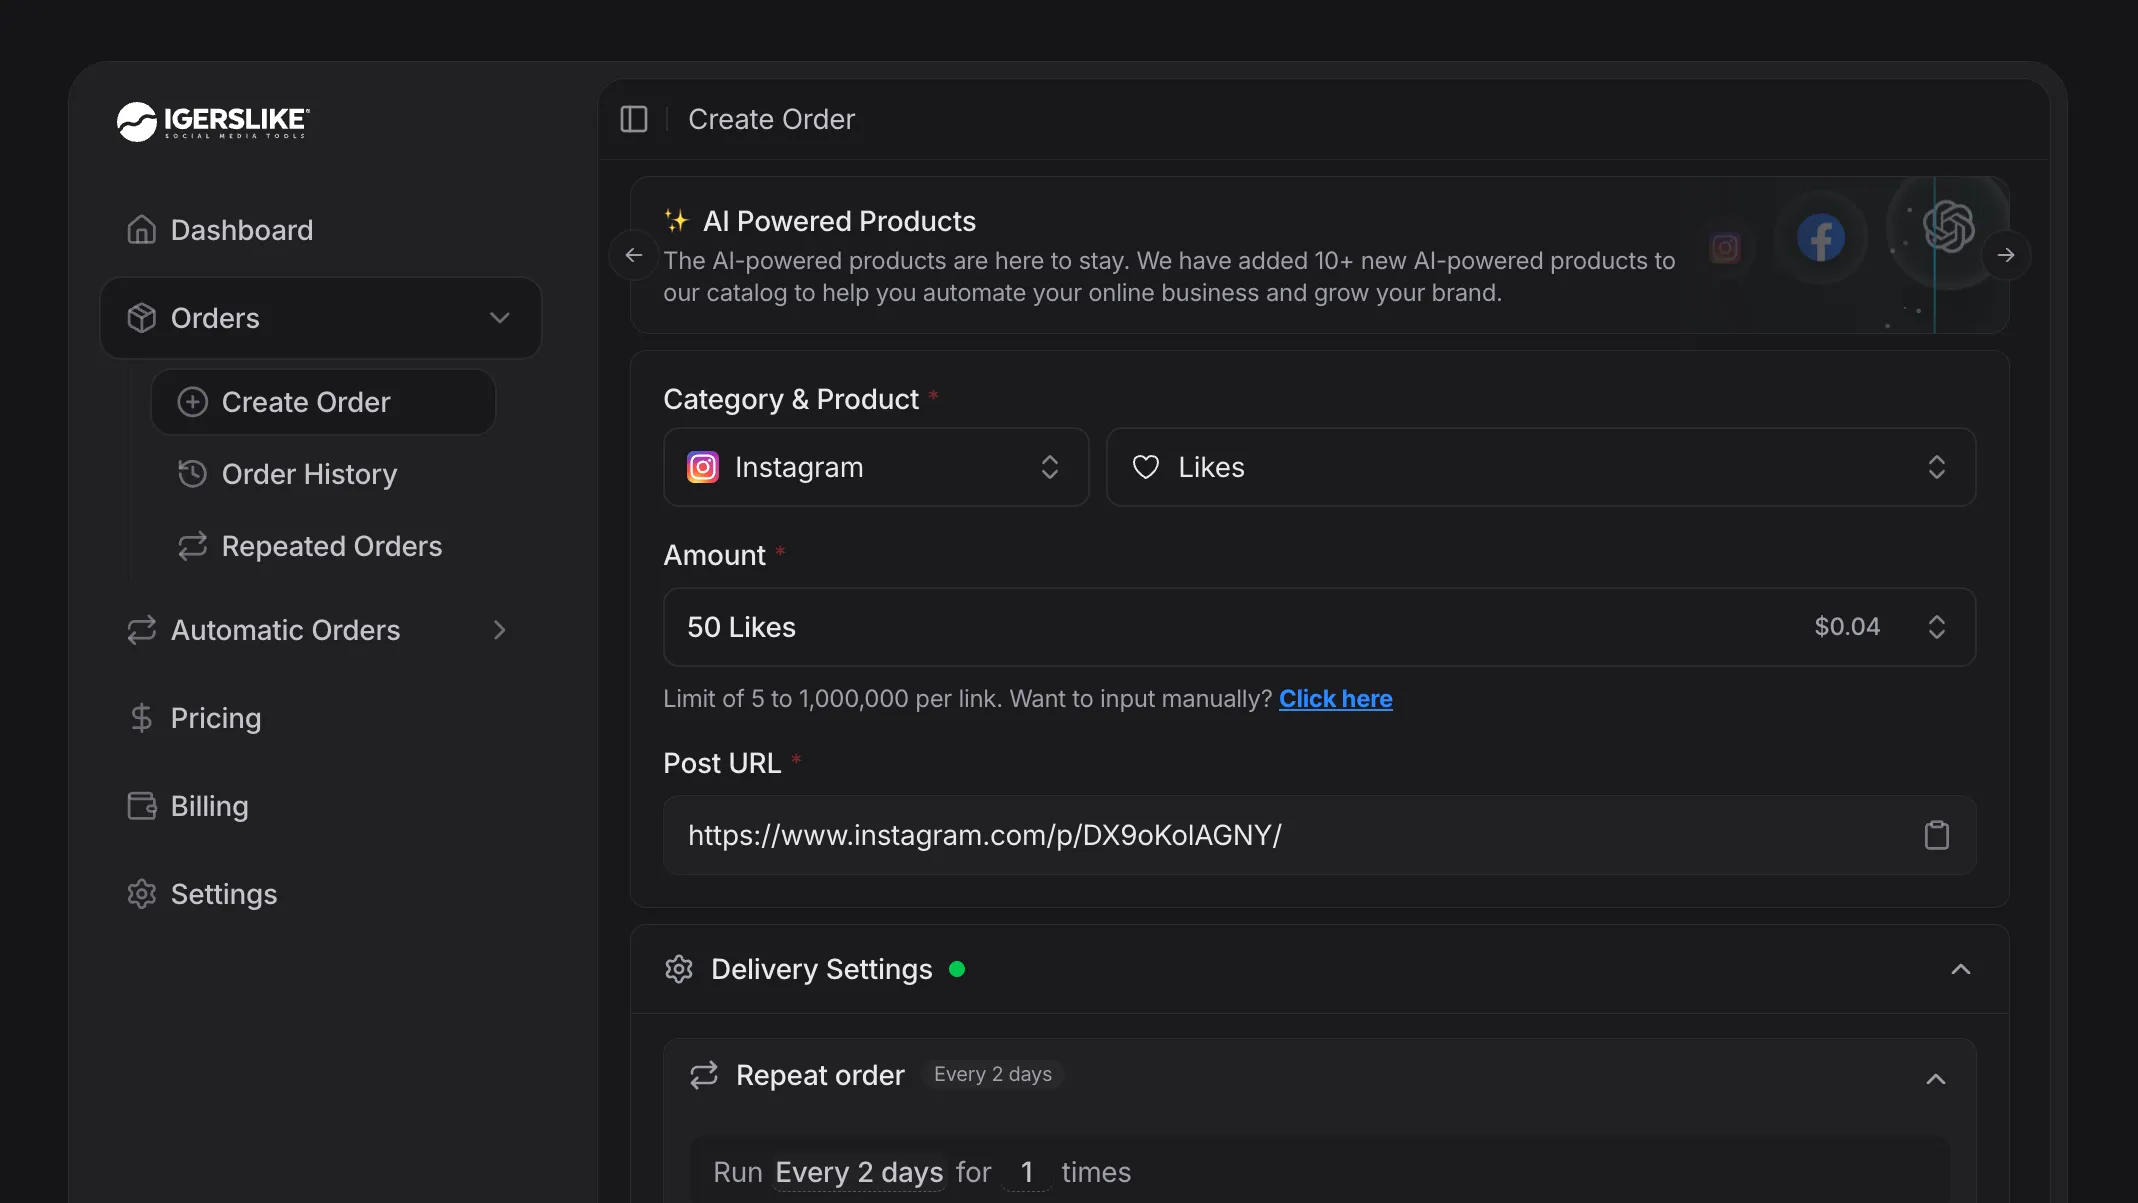Follow the Click here manual input link
Image resolution: width=2138 pixels, height=1203 pixels.
1335,699
